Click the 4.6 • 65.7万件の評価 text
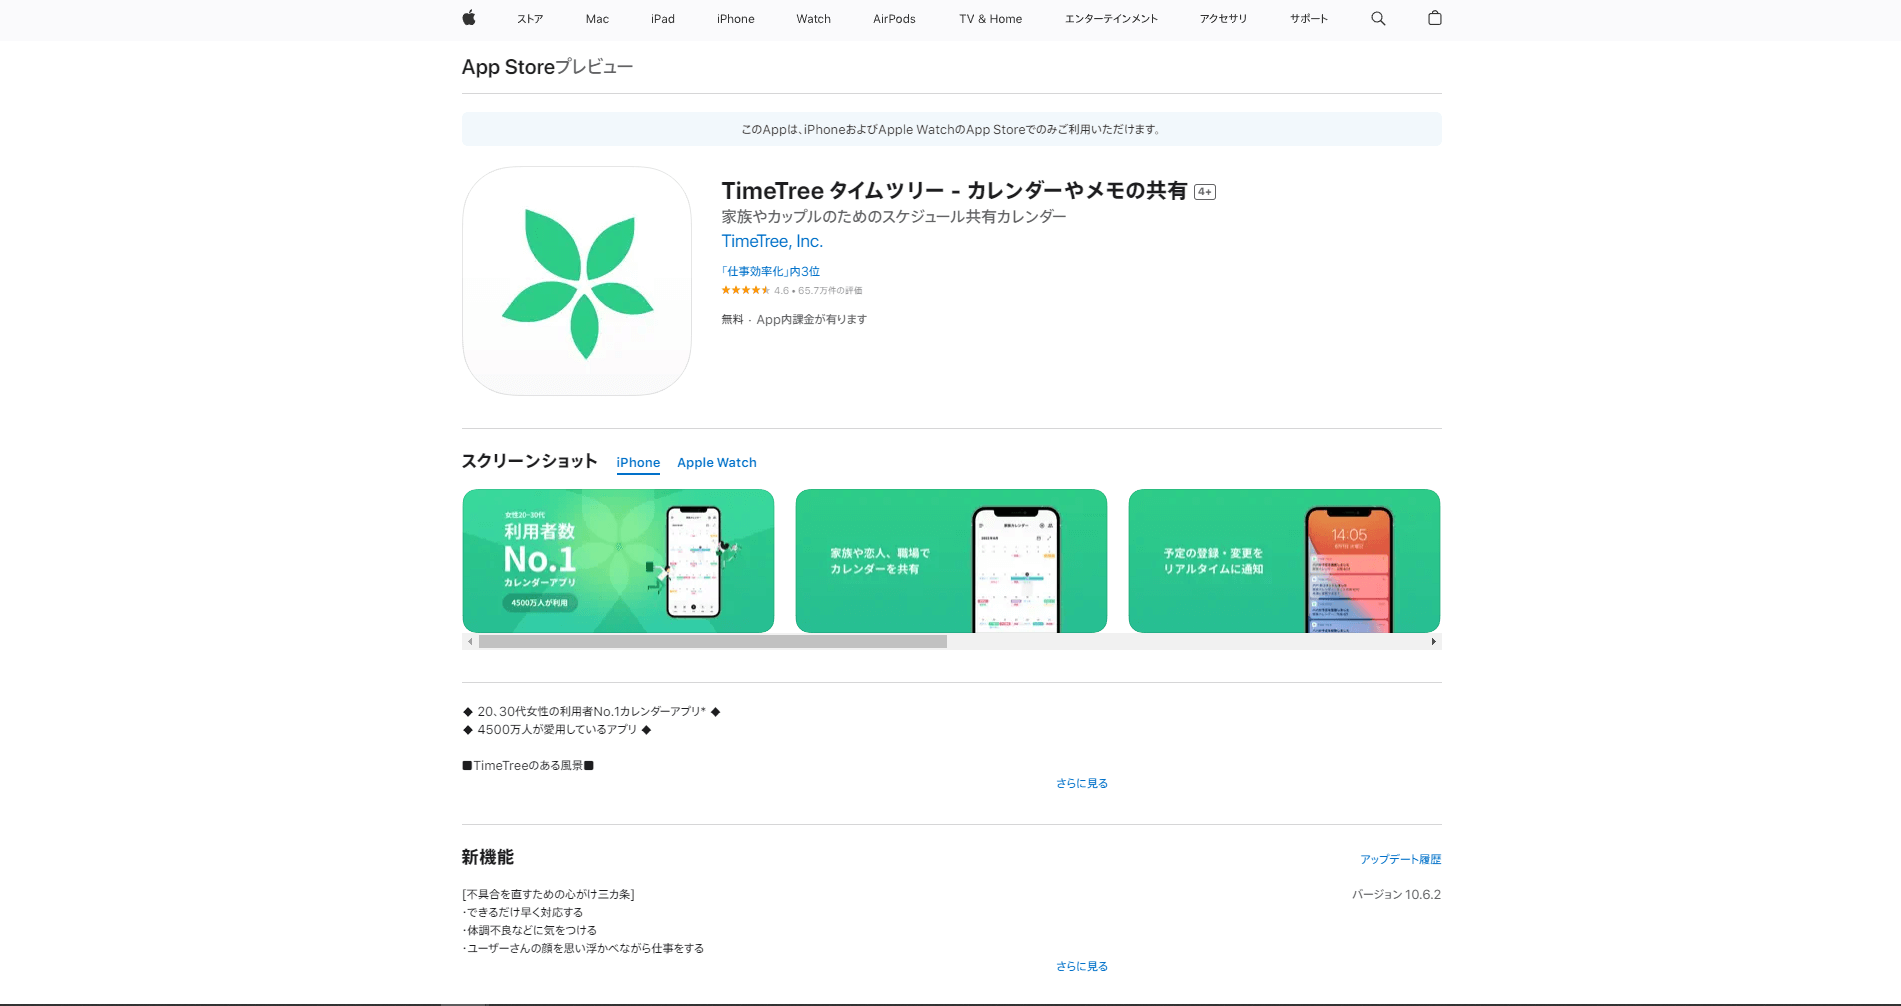 coord(818,291)
